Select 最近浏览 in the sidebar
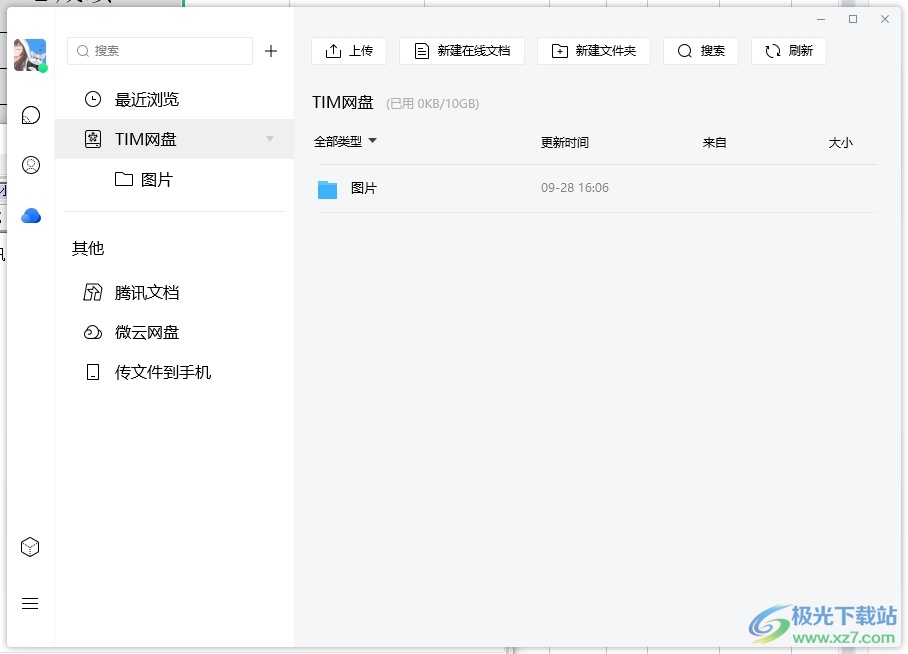This screenshot has width=908, height=654. [146, 99]
